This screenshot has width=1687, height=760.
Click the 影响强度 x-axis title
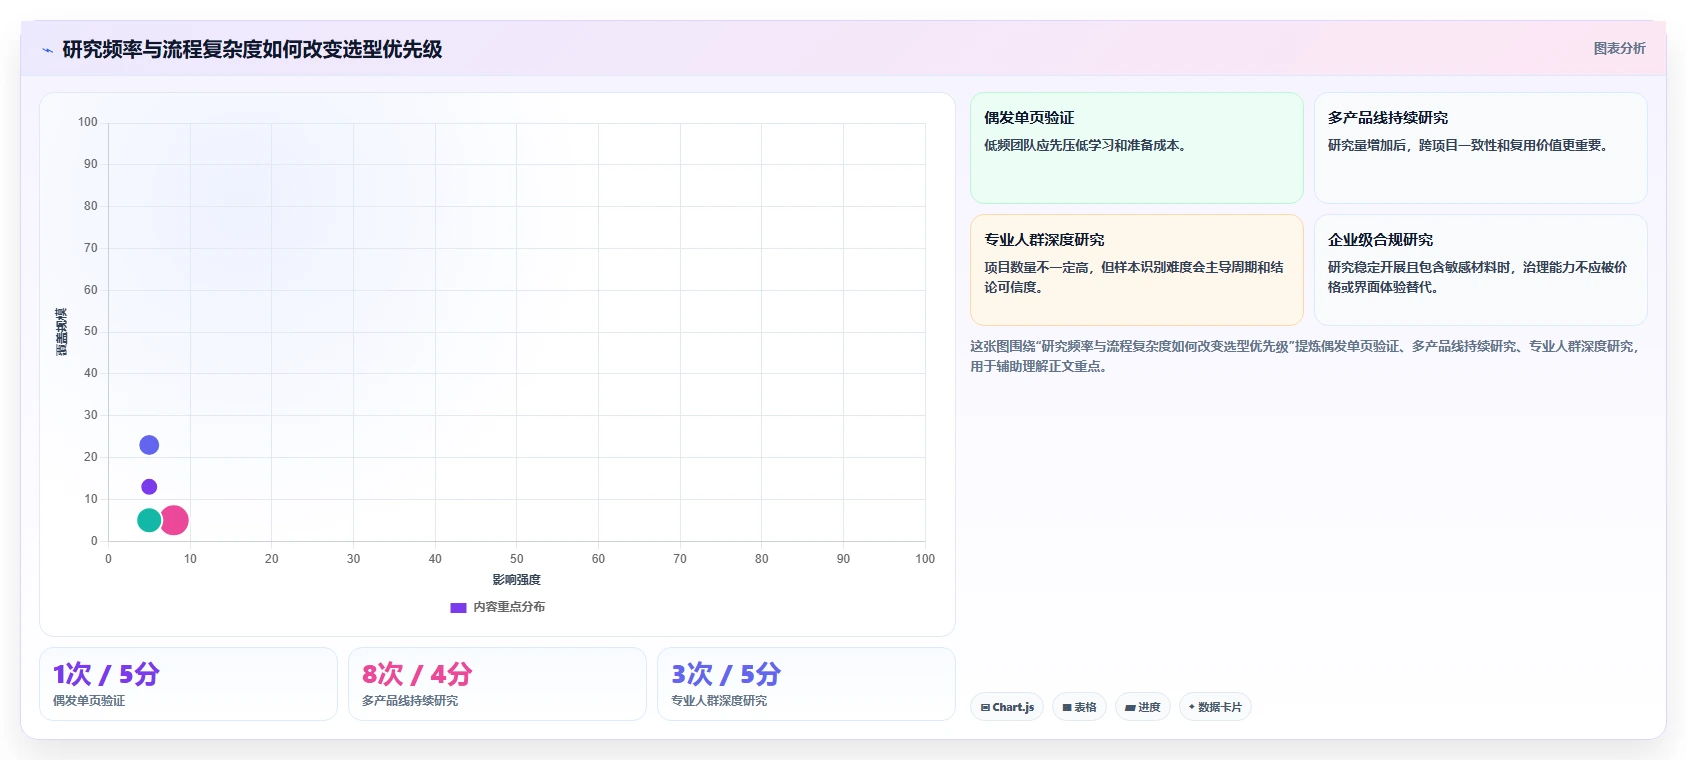(516, 580)
